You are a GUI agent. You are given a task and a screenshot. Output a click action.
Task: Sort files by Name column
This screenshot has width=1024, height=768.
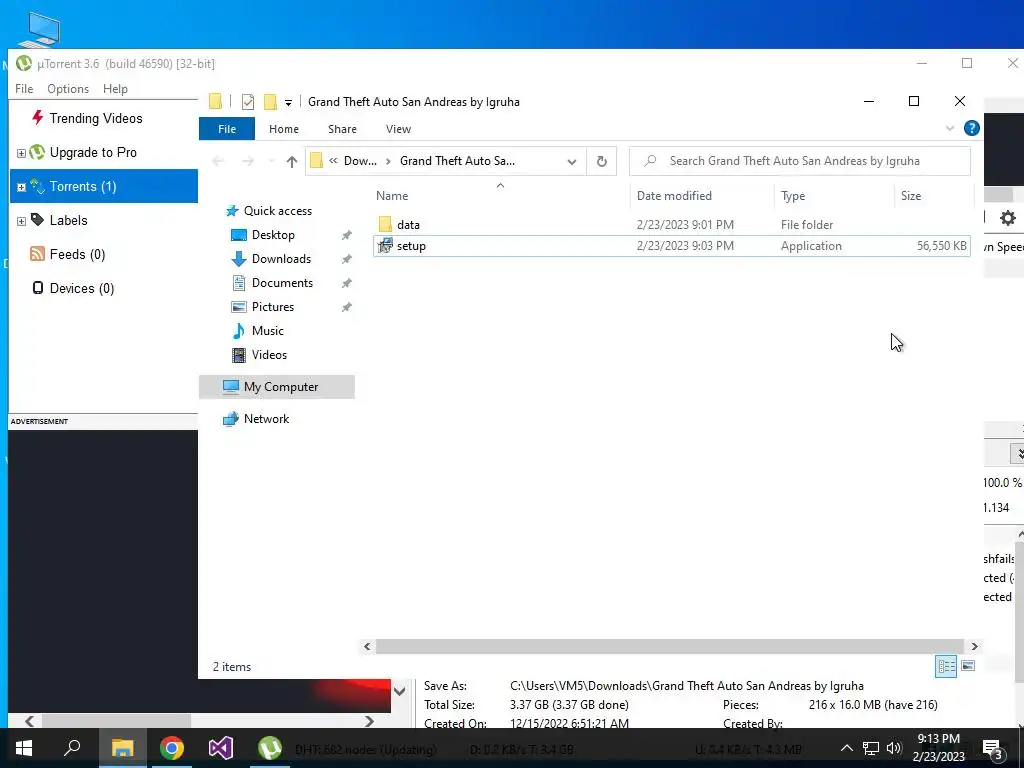[392, 196]
